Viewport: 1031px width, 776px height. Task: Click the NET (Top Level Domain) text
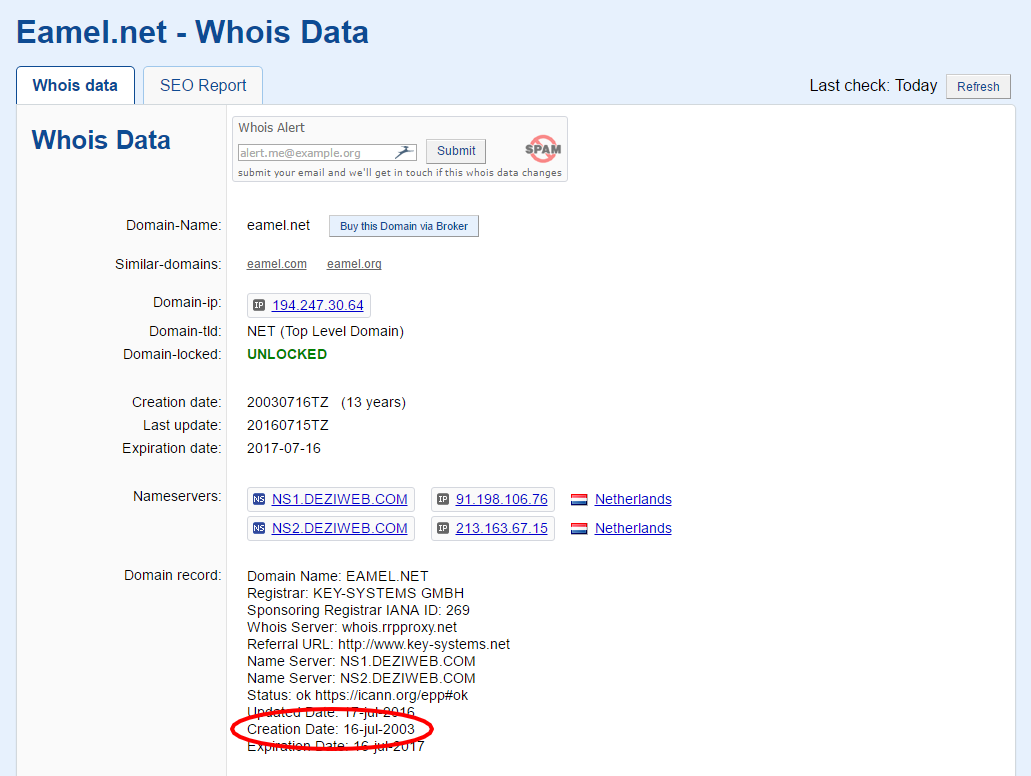pos(325,331)
